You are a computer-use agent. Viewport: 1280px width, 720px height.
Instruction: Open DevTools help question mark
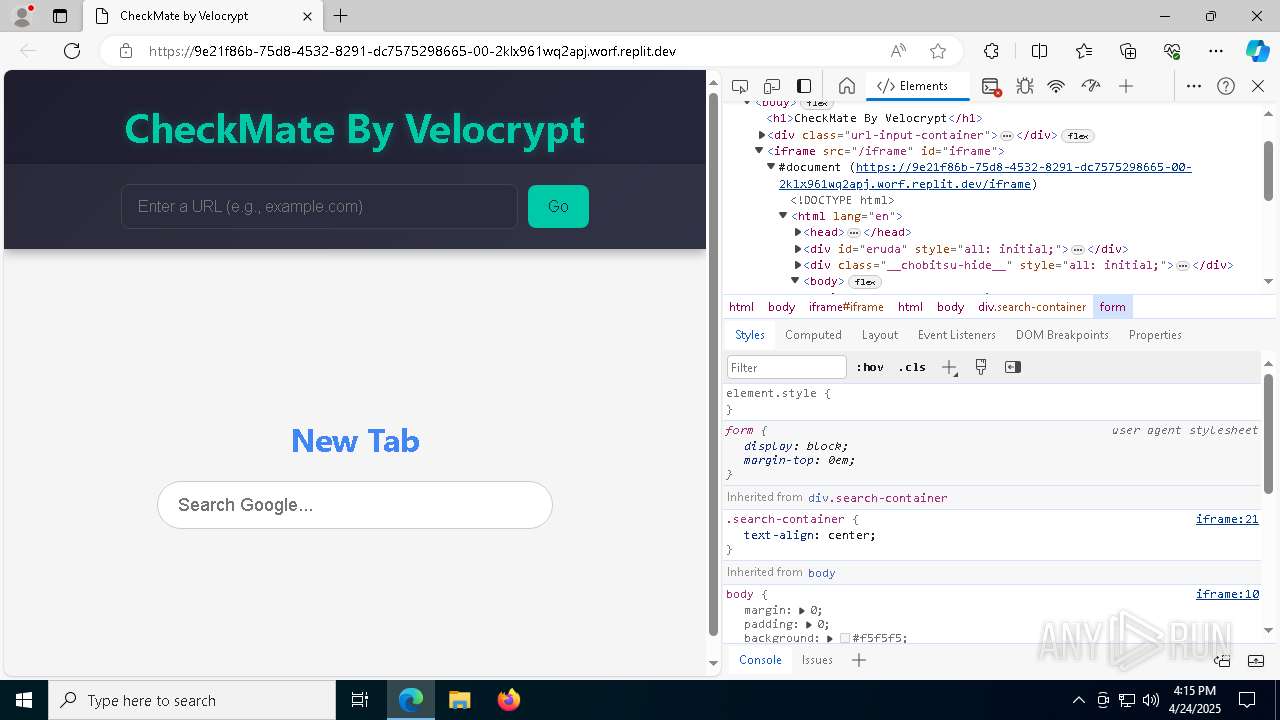pyautogui.click(x=1226, y=86)
